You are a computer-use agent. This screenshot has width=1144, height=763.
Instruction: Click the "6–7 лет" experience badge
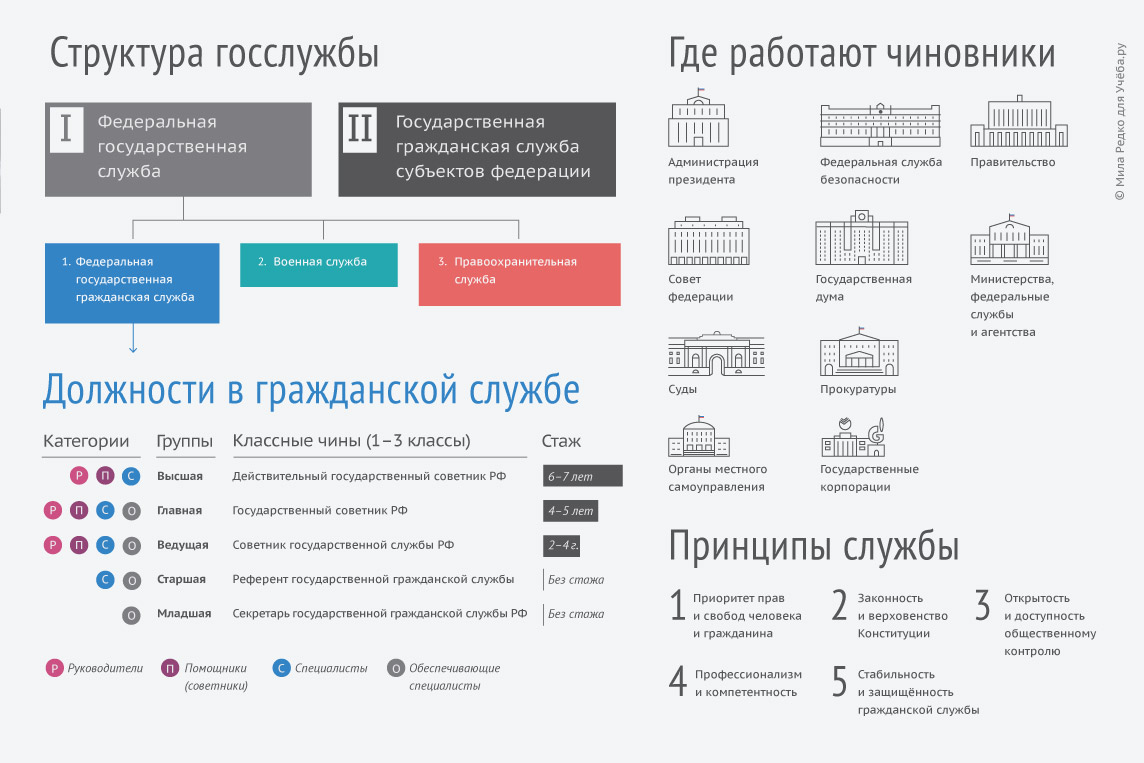click(x=582, y=476)
